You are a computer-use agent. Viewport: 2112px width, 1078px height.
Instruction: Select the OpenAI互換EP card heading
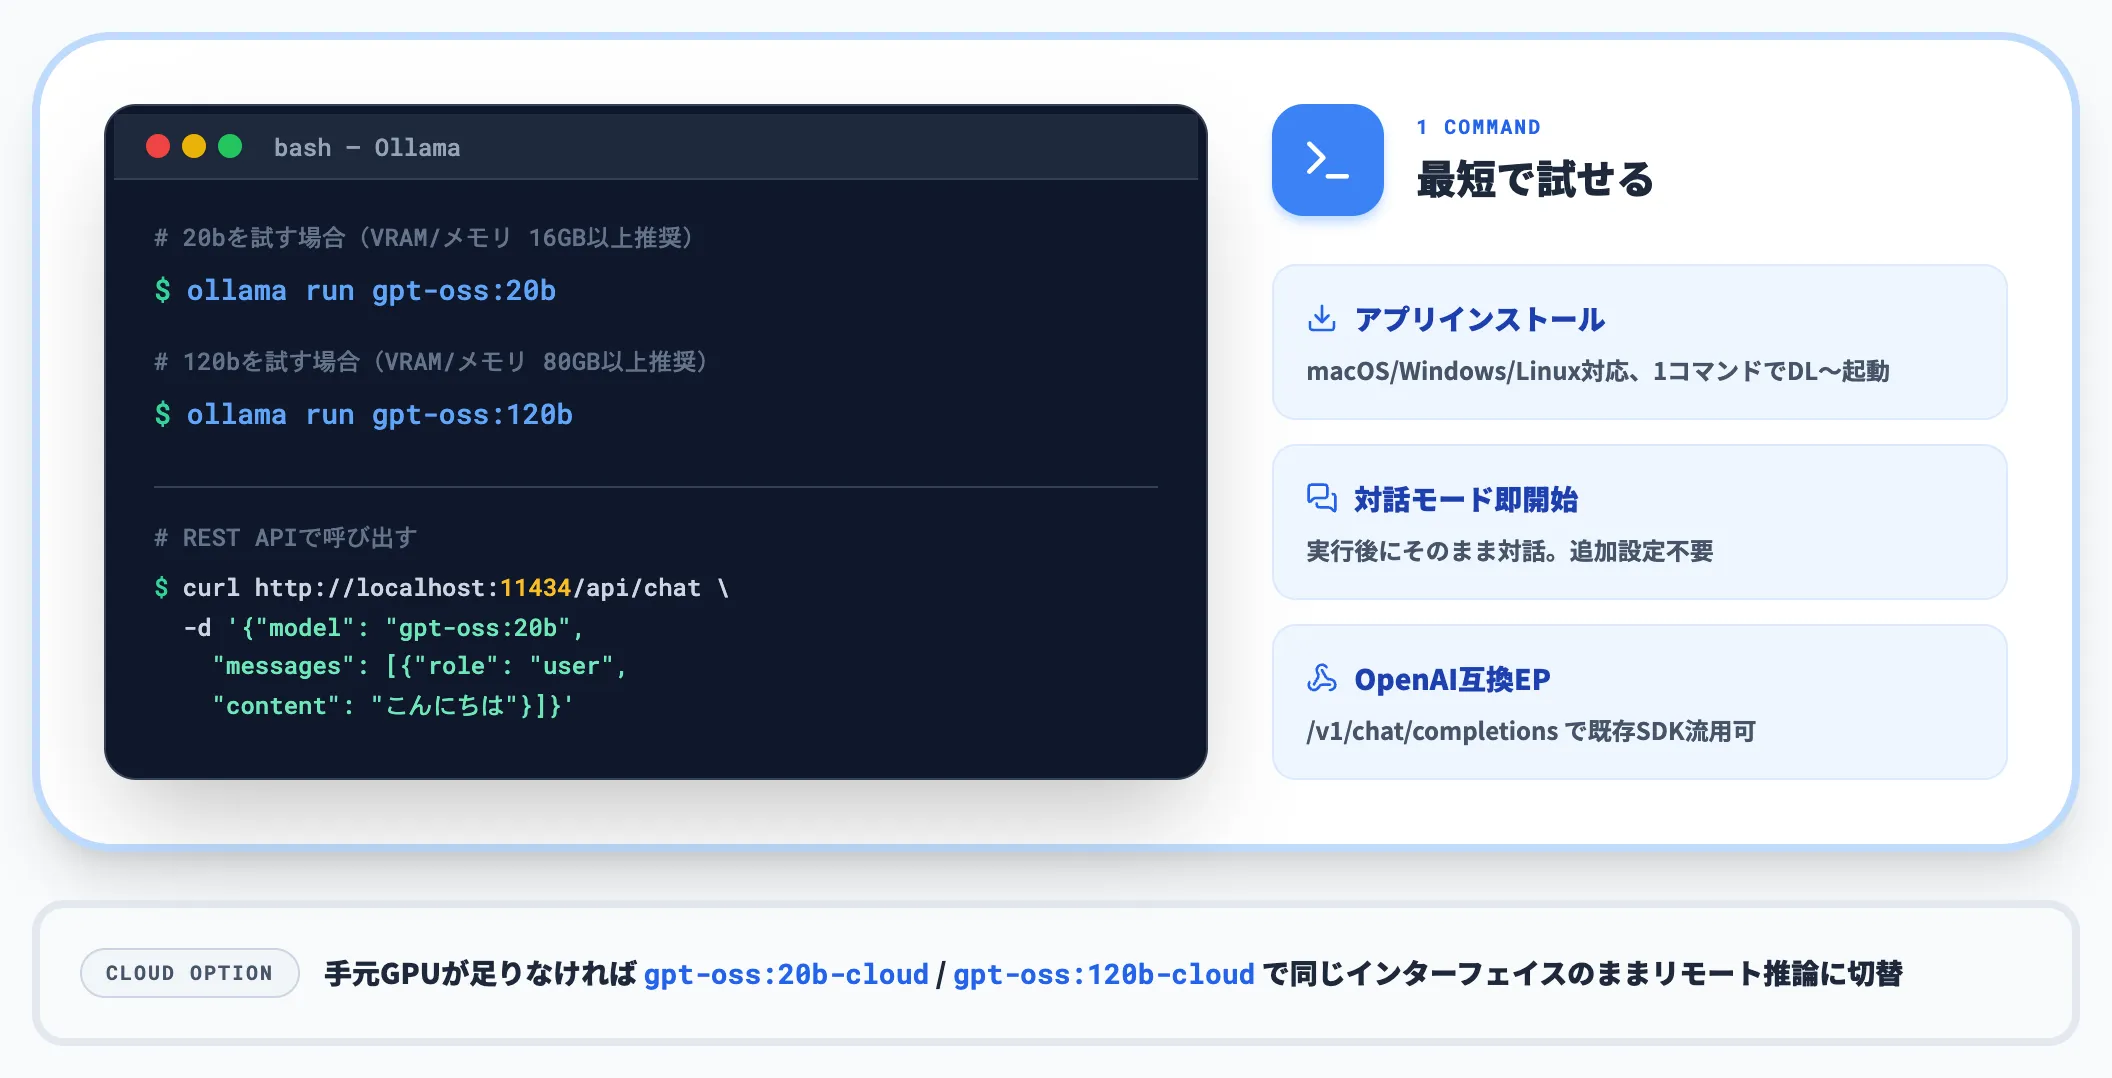coord(1452,679)
